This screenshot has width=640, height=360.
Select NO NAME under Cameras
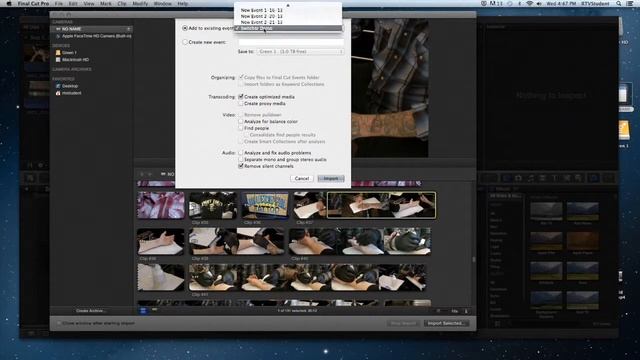(92, 29)
